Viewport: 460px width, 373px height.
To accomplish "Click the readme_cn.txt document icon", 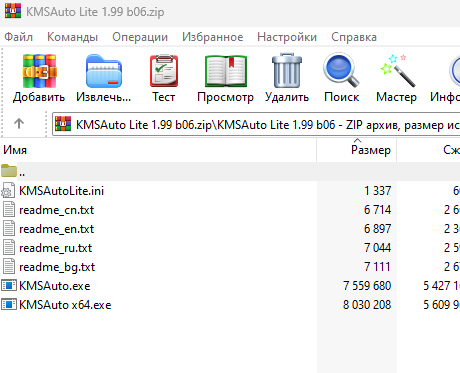I will pyautogui.click(x=9, y=210).
